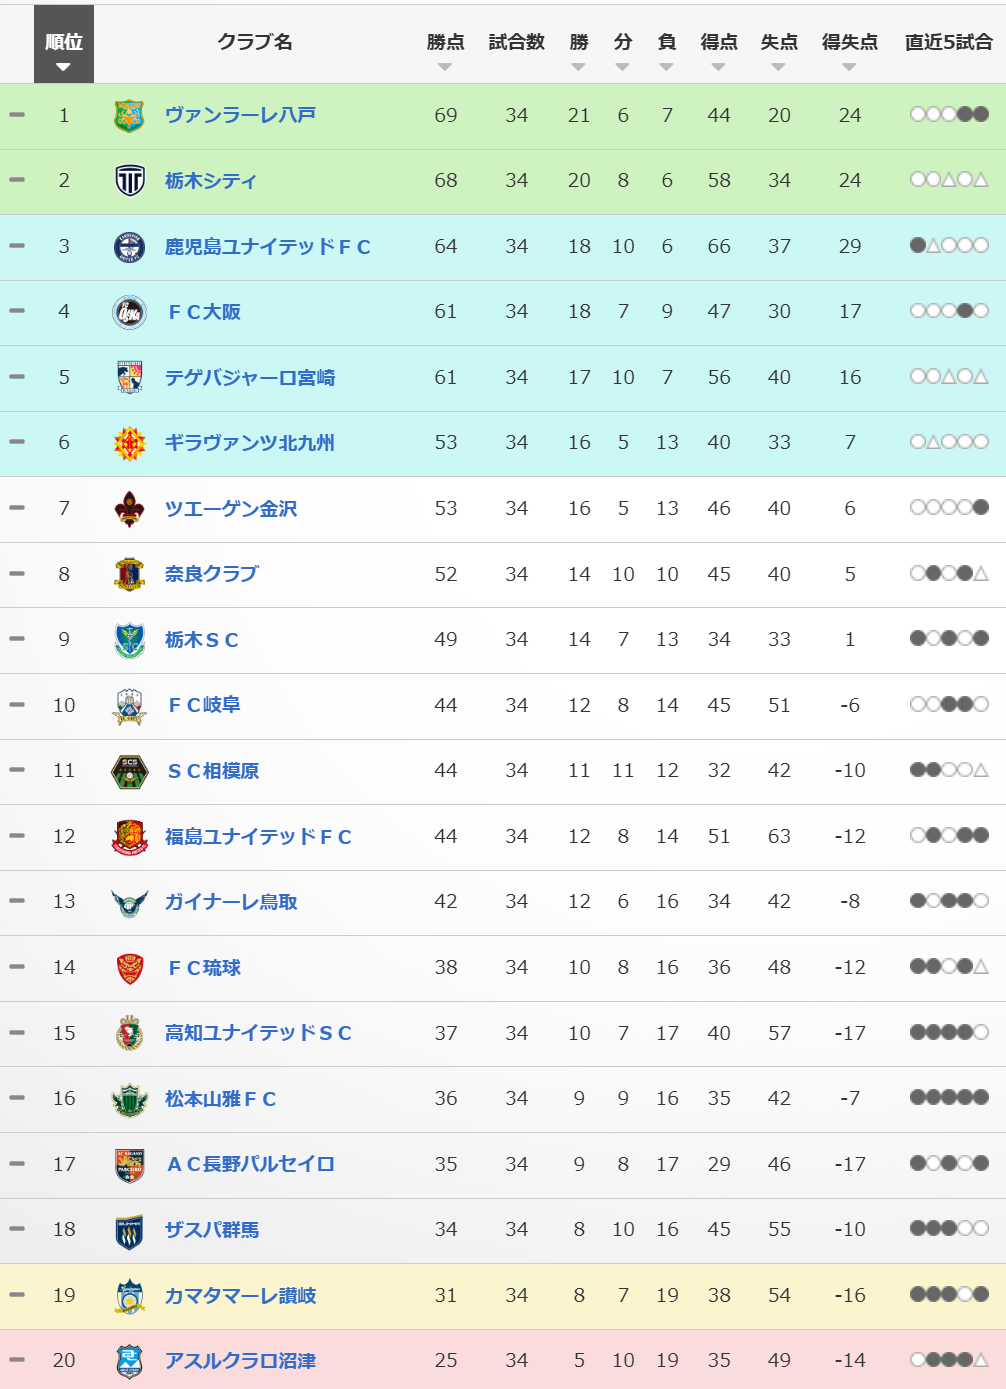The image size is (1006, 1389).
Task: Sort table by 勝点 column arrow
Action: pyautogui.click(x=445, y=67)
